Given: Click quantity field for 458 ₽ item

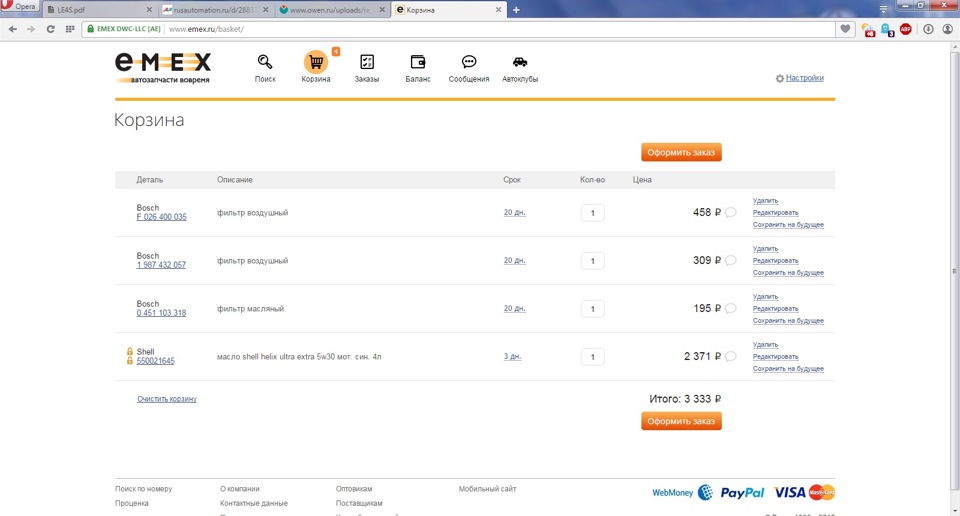Looking at the screenshot, I should [592, 213].
